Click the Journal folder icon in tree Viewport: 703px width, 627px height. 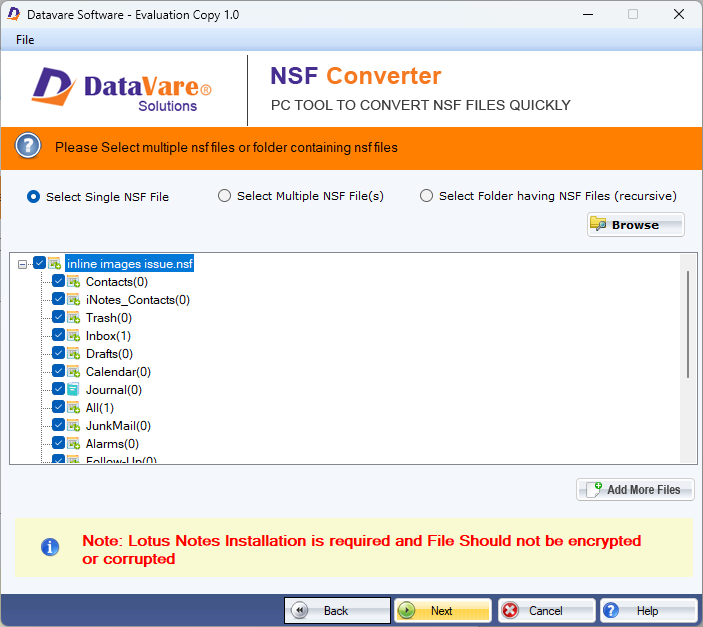coord(74,390)
